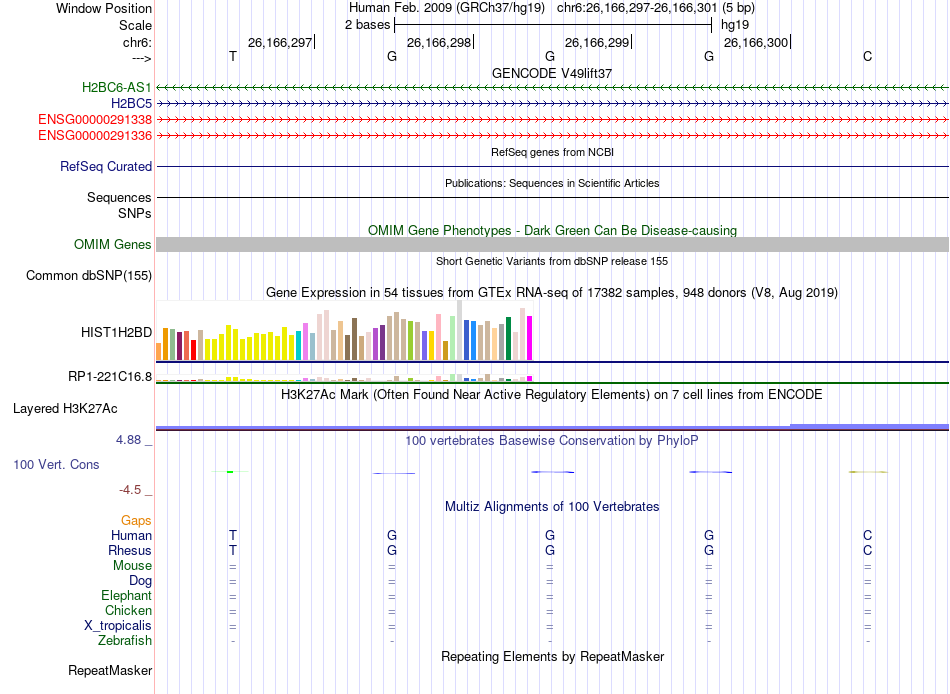This screenshot has height=694, width=950.
Task: Click the Elephant alignment row label
Action: click(x=126, y=595)
